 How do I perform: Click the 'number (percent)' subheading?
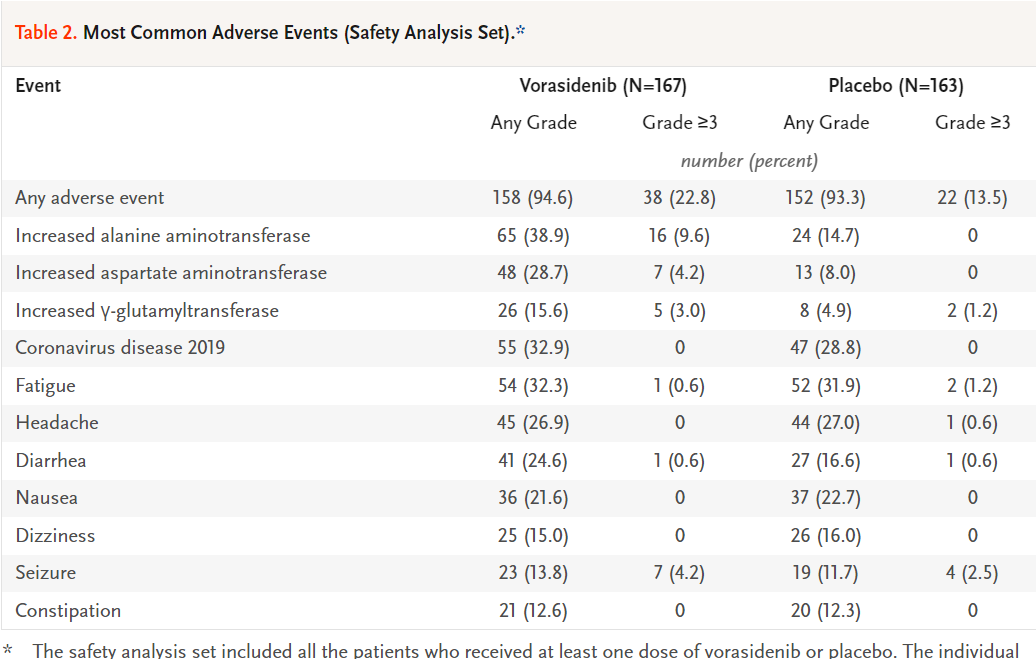749,161
